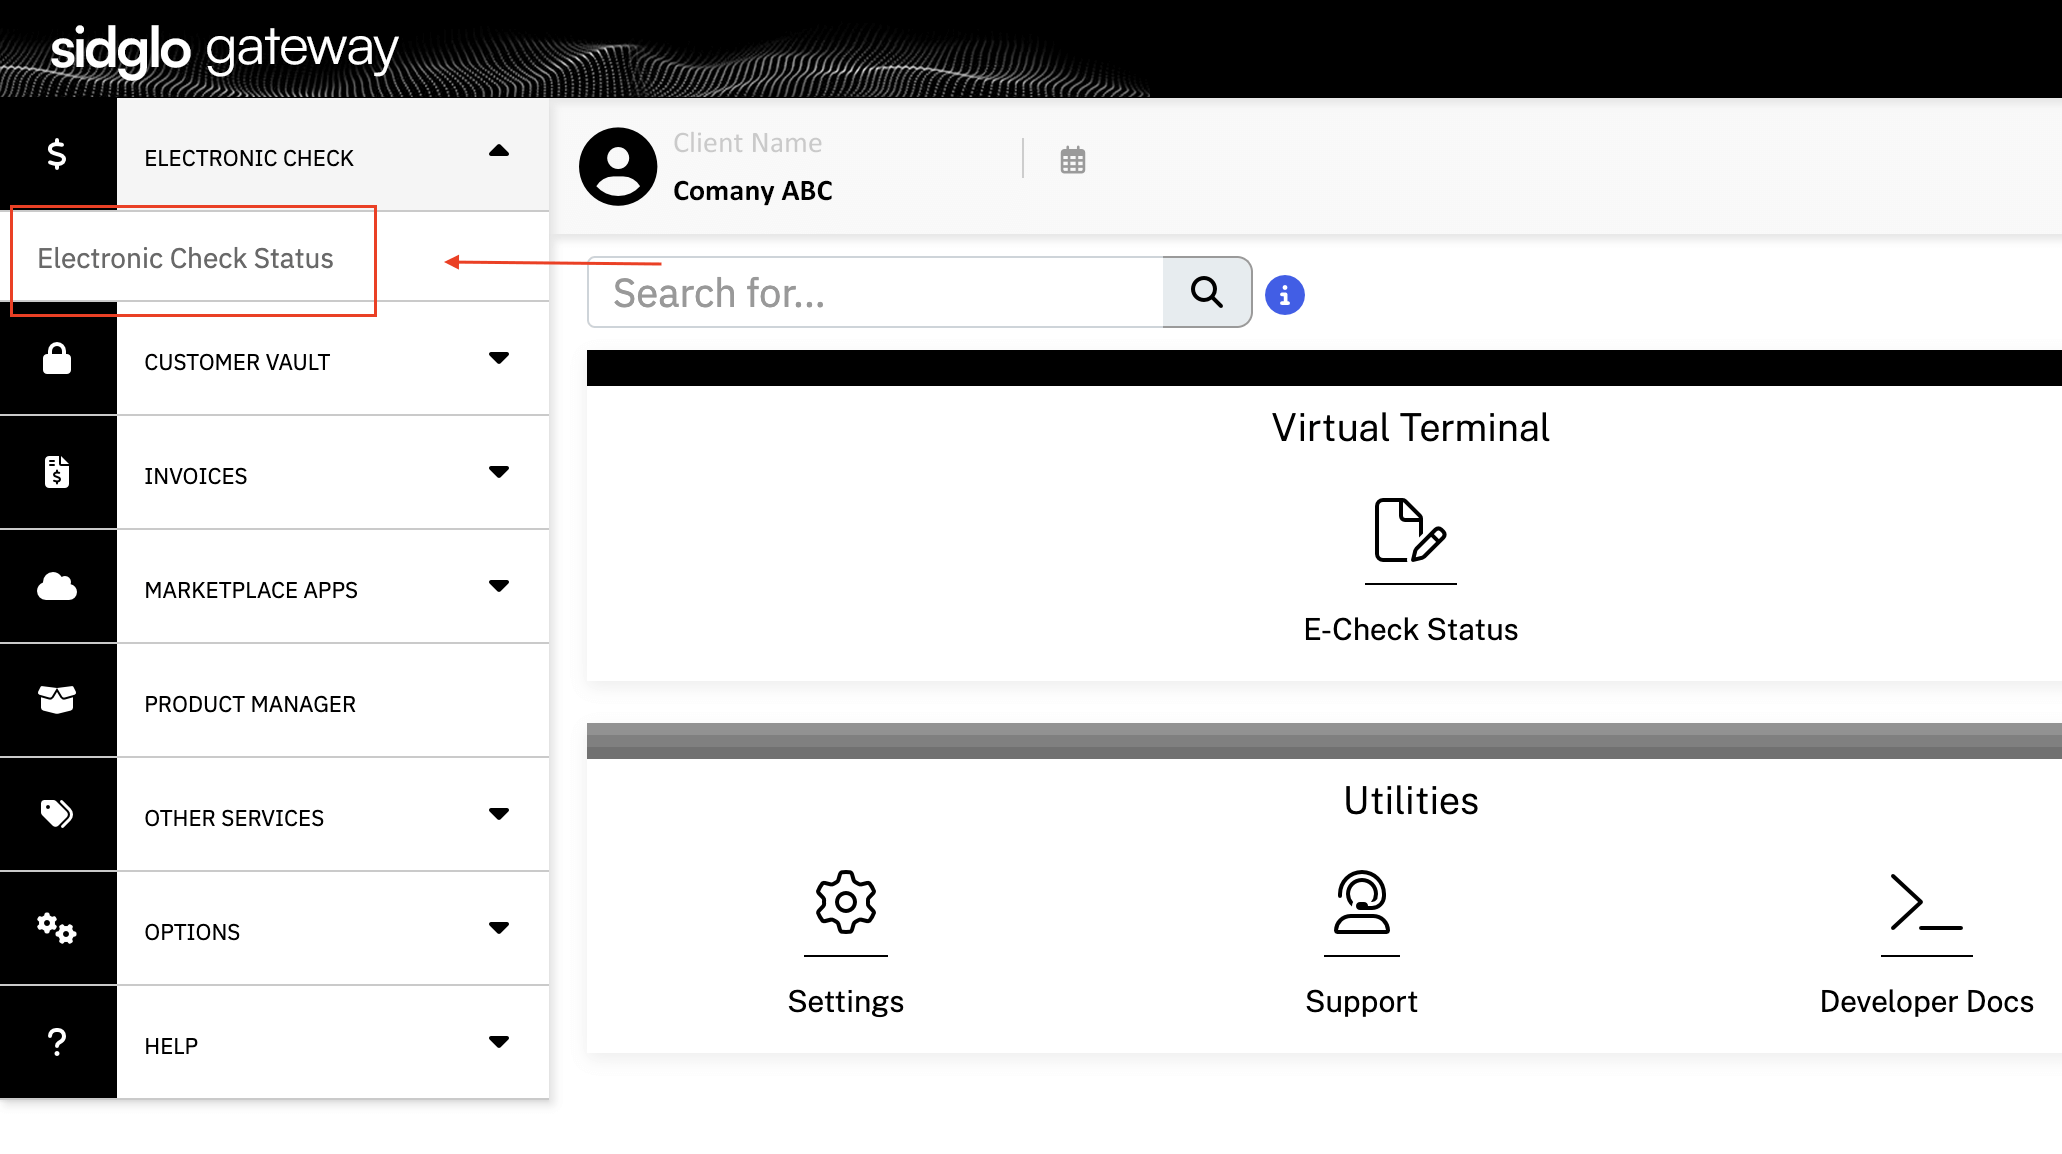Open the E-Check Status link text

click(1410, 629)
